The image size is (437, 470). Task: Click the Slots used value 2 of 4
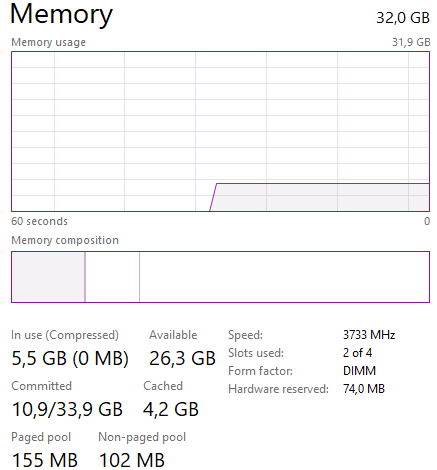357,353
